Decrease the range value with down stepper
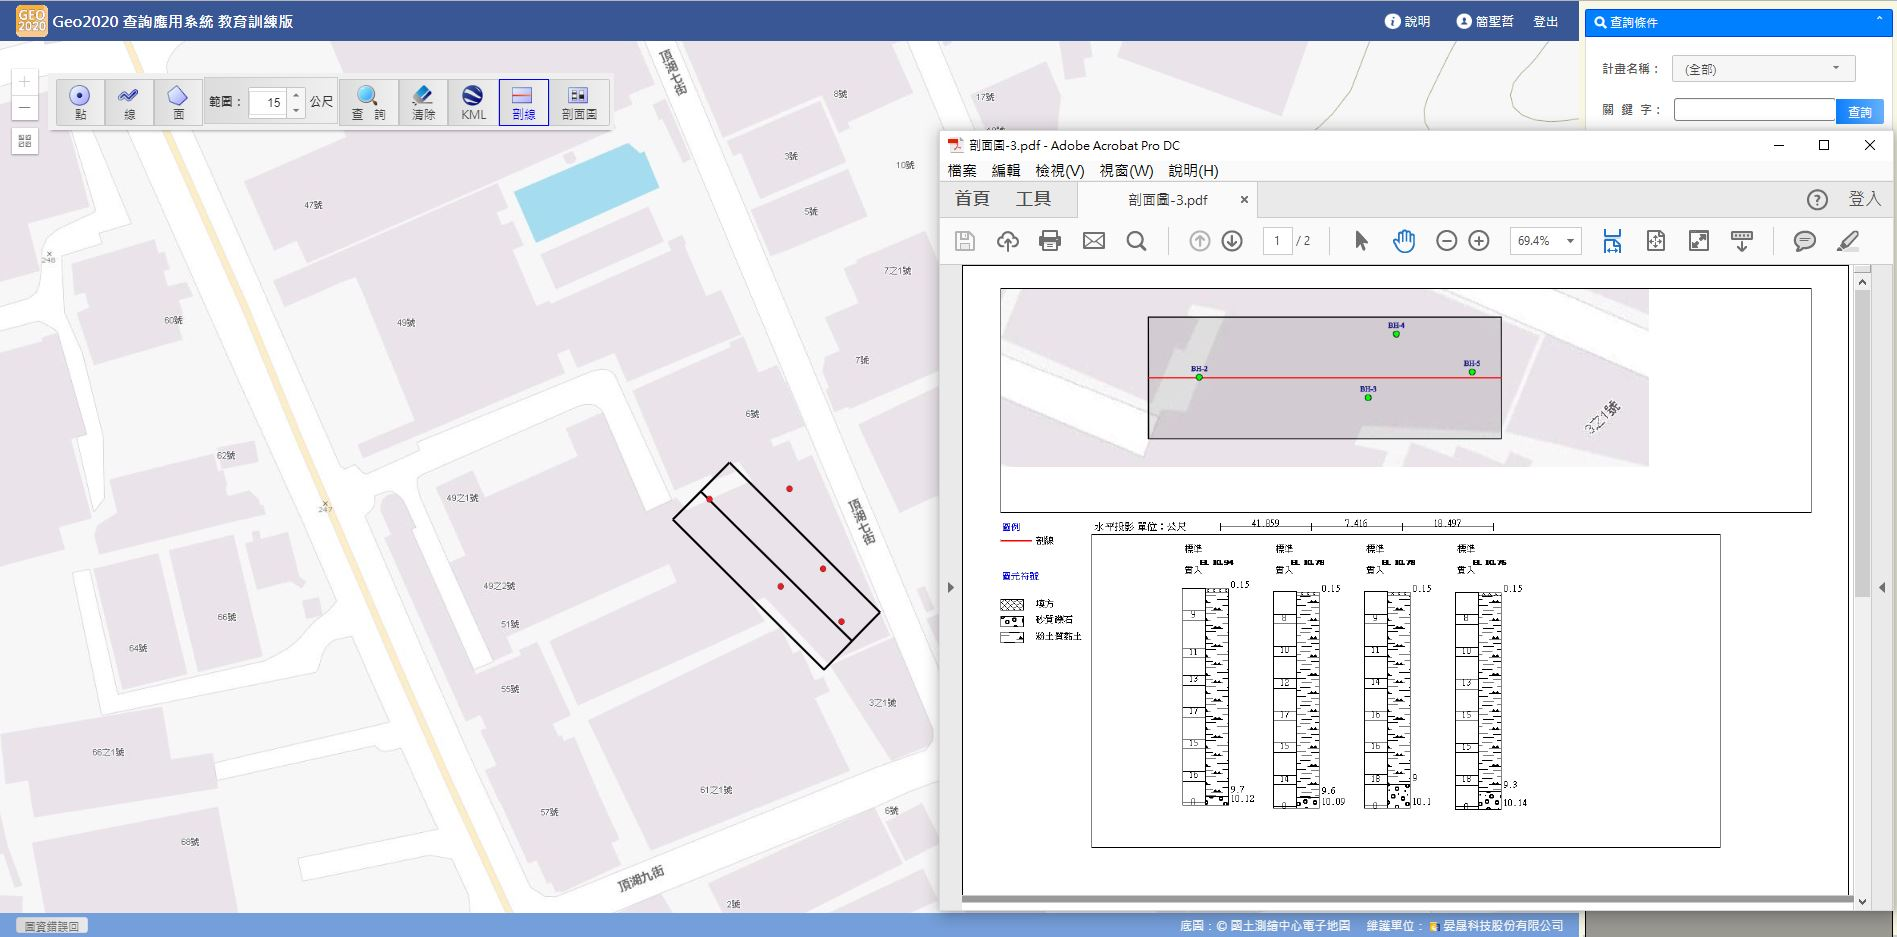 pos(296,110)
